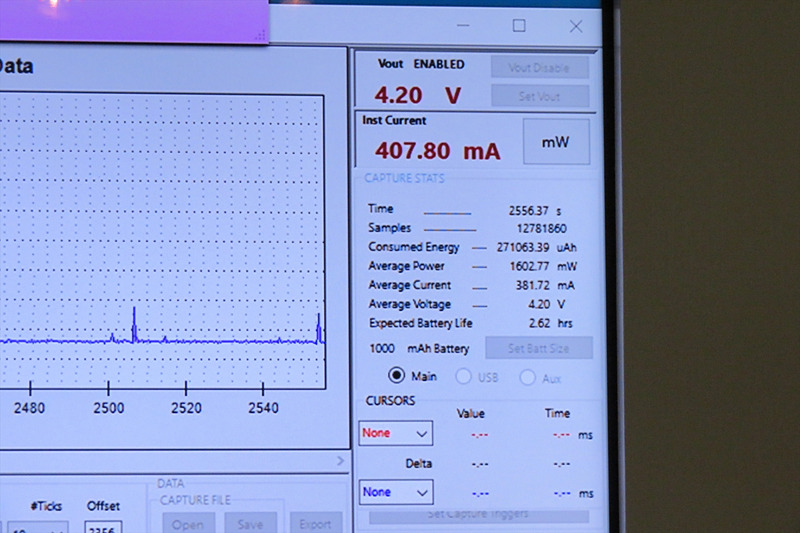This screenshot has width=800, height=533.
Task: Click the Set Batt Size button
Action: click(x=539, y=348)
